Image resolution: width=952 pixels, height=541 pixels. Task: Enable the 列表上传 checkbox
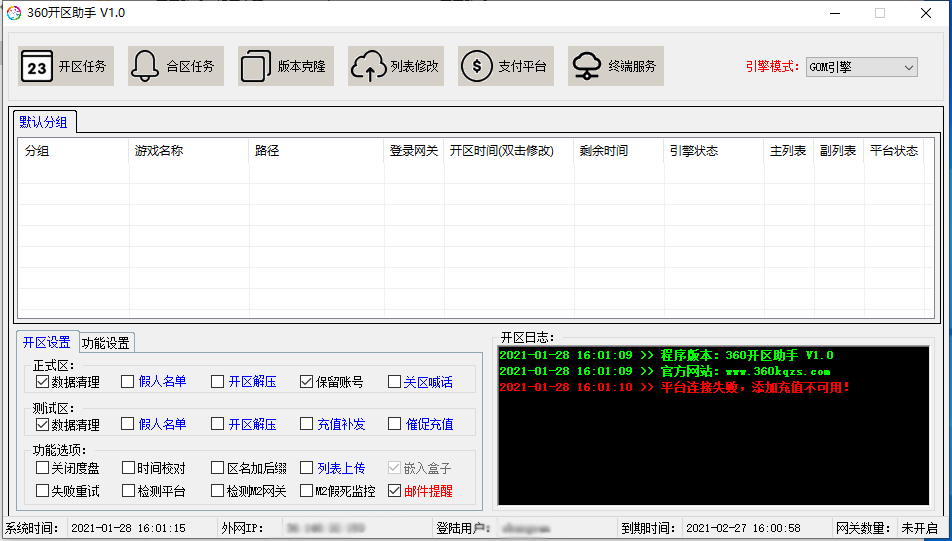[x=307, y=468]
